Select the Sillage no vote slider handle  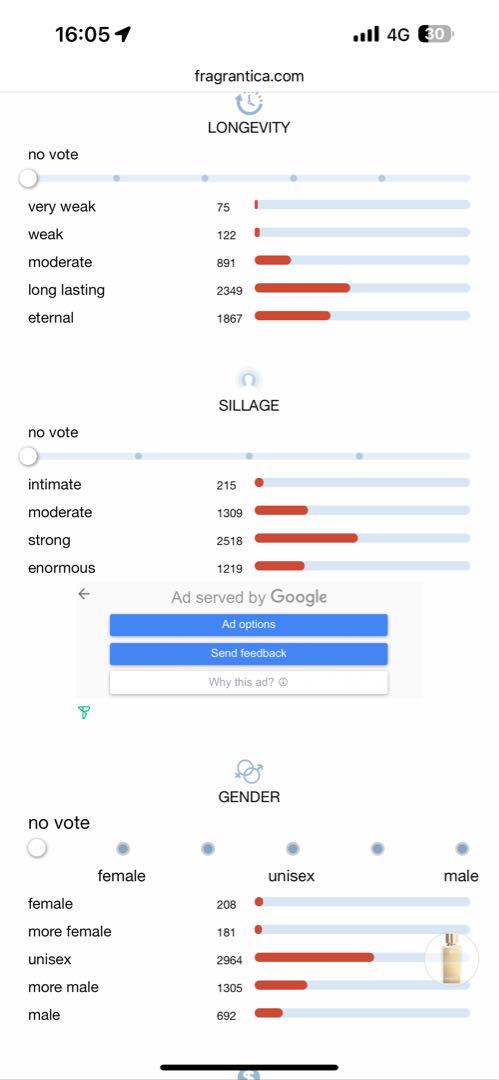[28, 456]
